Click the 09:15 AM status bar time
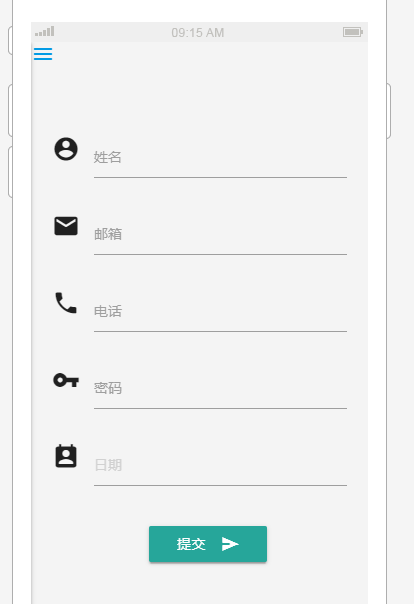 (198, 33)
